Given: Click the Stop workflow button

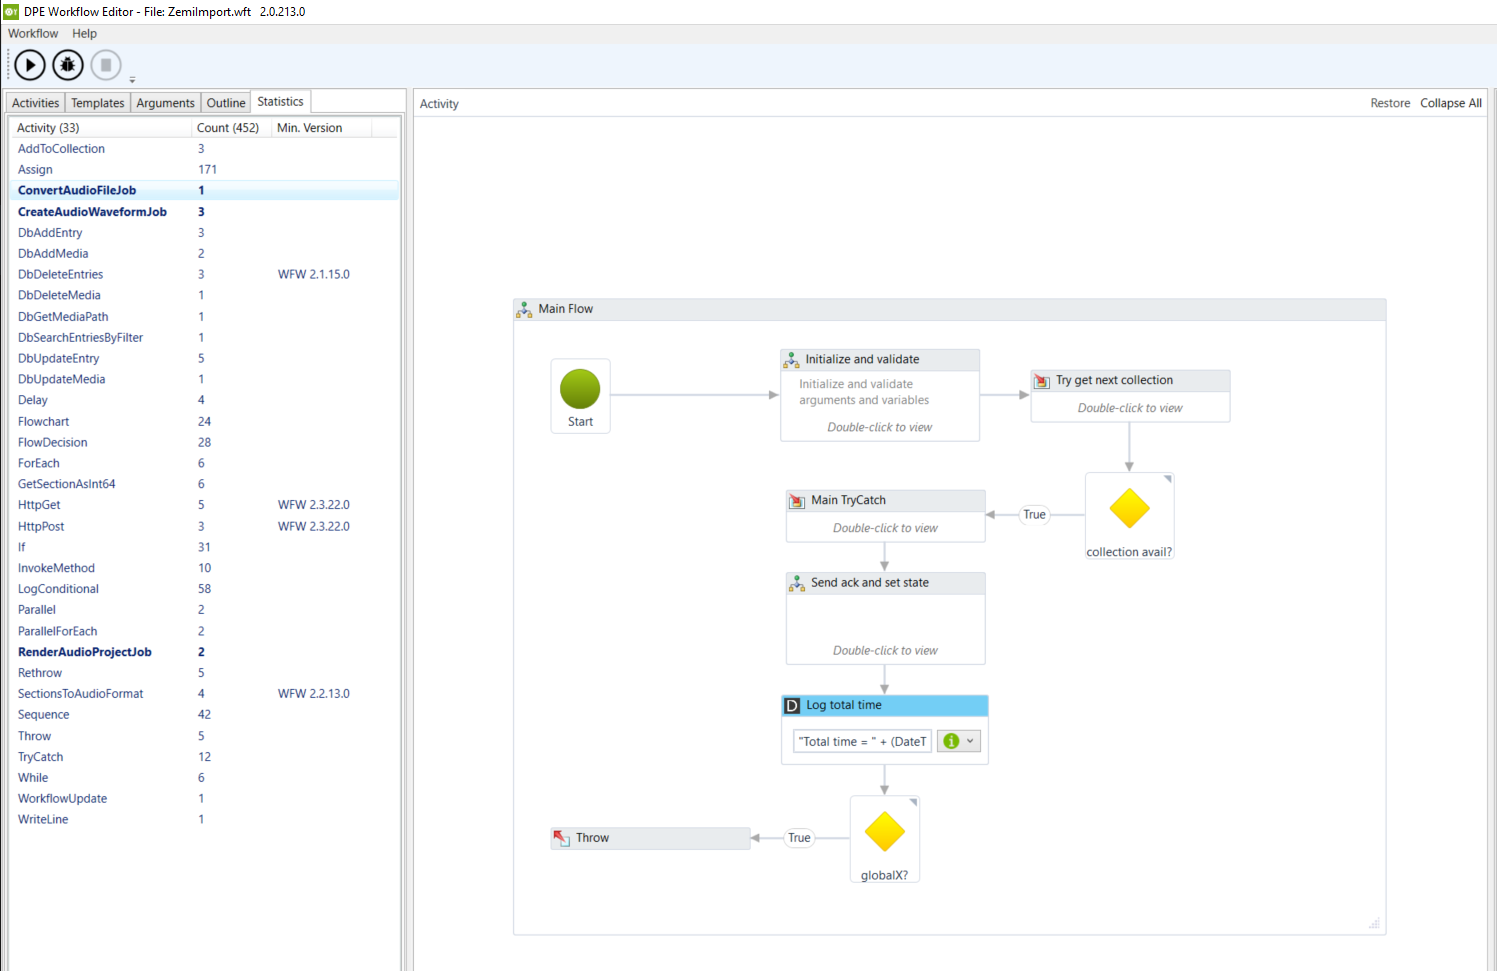Looking at the screenshot, I should coord(106,66).
